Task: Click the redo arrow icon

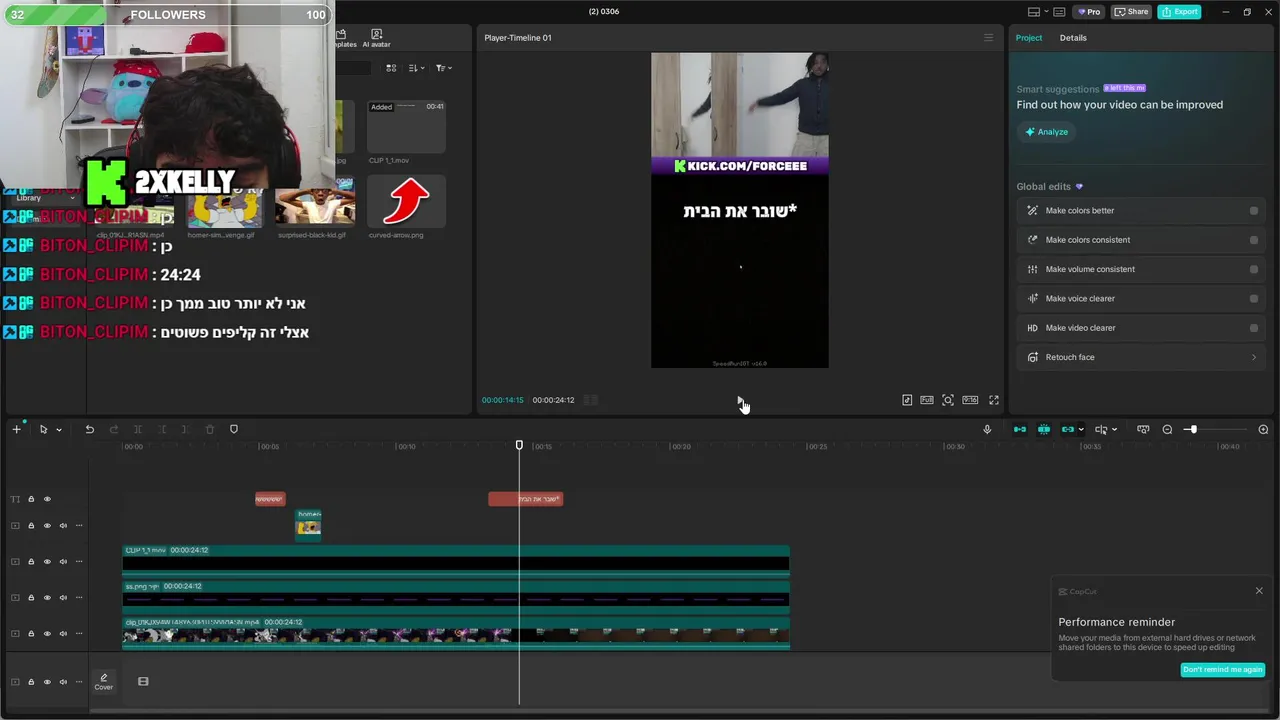Action: coord(113,429)
